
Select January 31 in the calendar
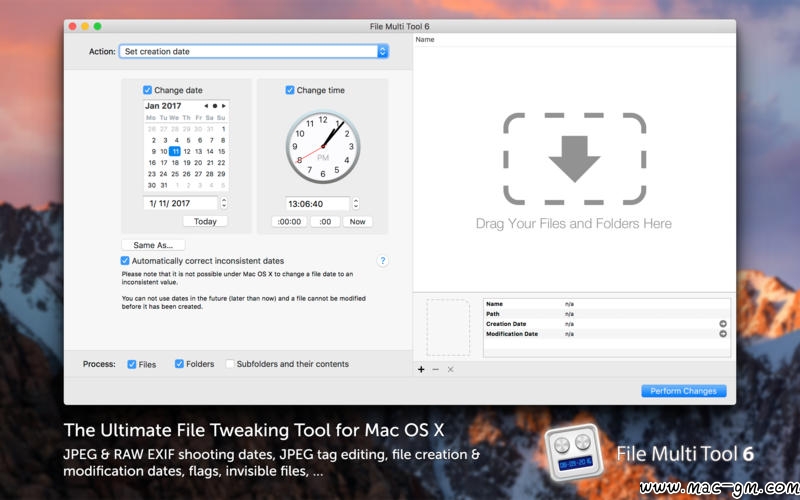pos(164,185)
